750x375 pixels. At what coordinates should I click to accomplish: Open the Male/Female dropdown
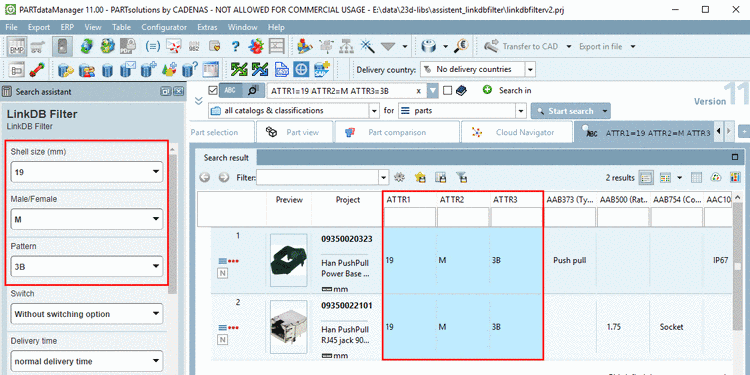click(87, 219)
